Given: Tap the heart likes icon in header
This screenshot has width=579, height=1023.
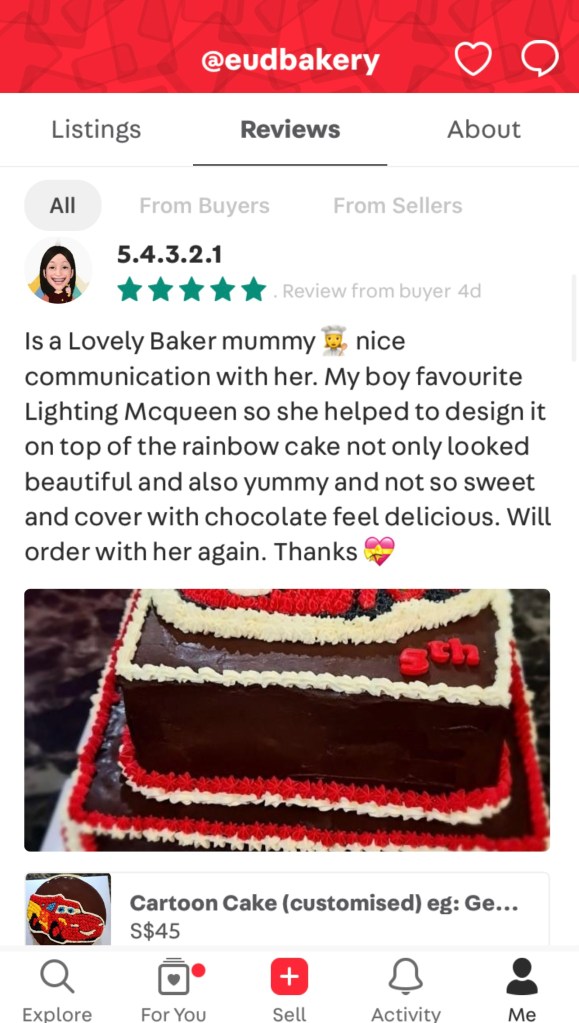Looking at the screenshot, I should pos(473,59).
